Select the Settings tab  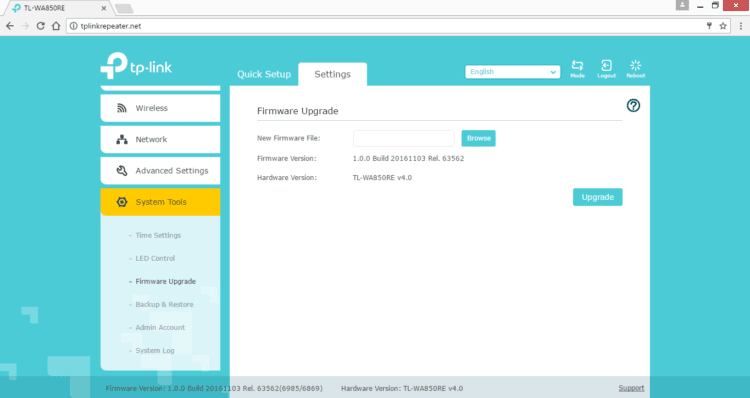(332, 74)
